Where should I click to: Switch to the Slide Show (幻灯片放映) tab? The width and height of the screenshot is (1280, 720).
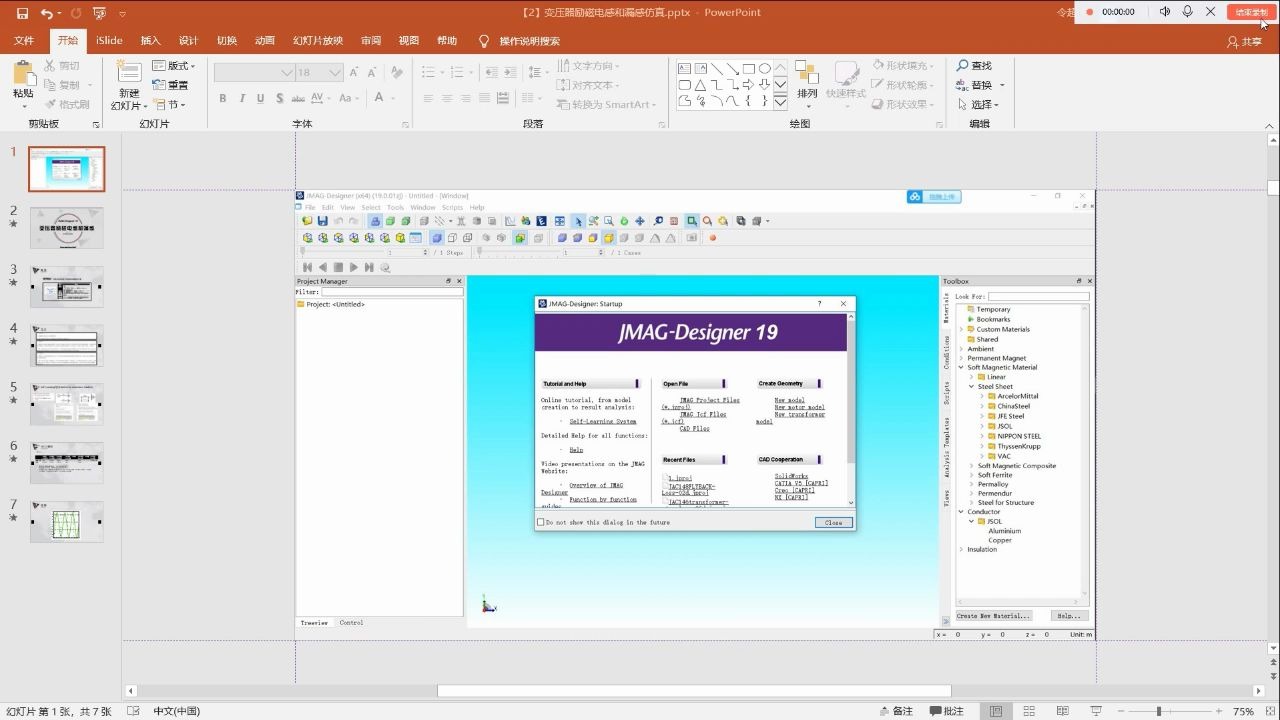(317, 41)
